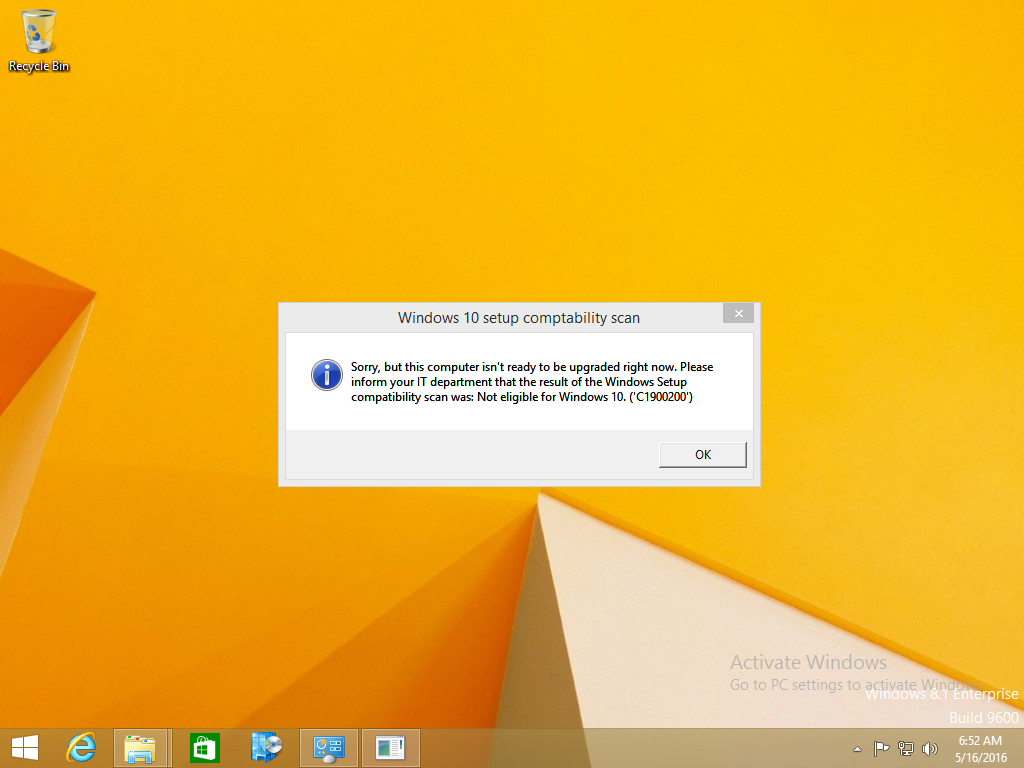Show hidden tray icons arrow
1024x768 pixels.
[857, 749]
